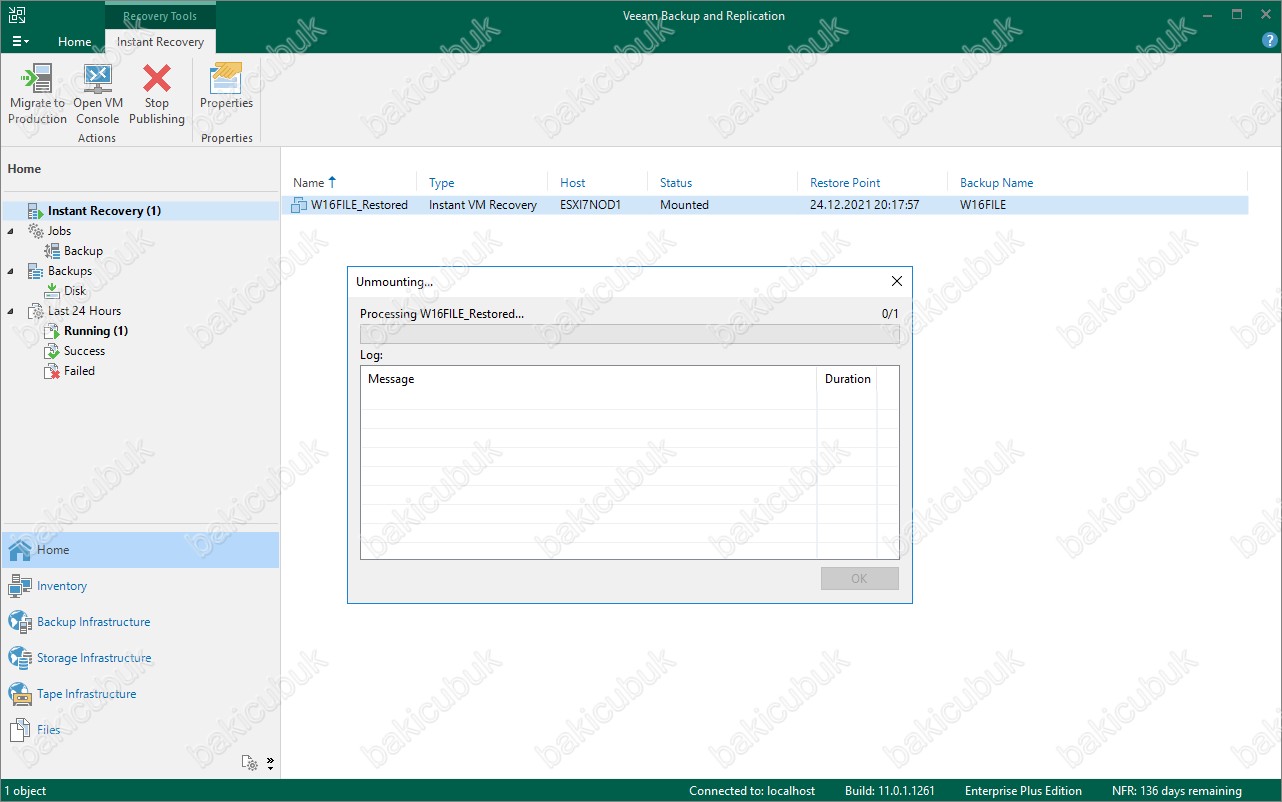Click the Instant VM Recovery type cell
Image resolution: width=1282 pixels, height=802 pixels.
tap(483, 205)
